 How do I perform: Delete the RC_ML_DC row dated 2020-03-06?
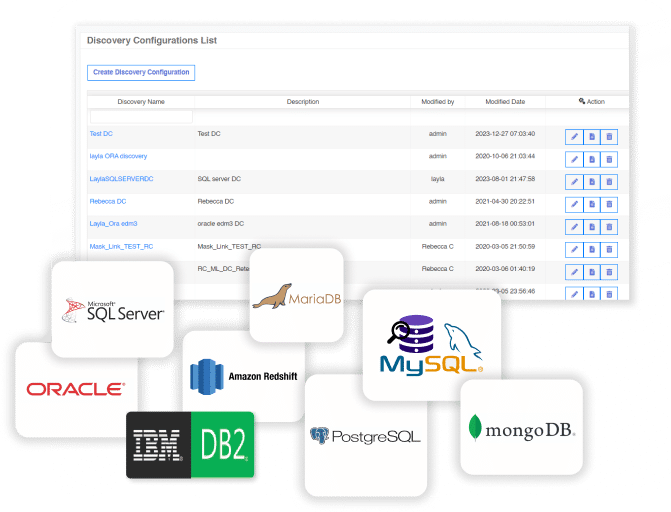[609, 272]
